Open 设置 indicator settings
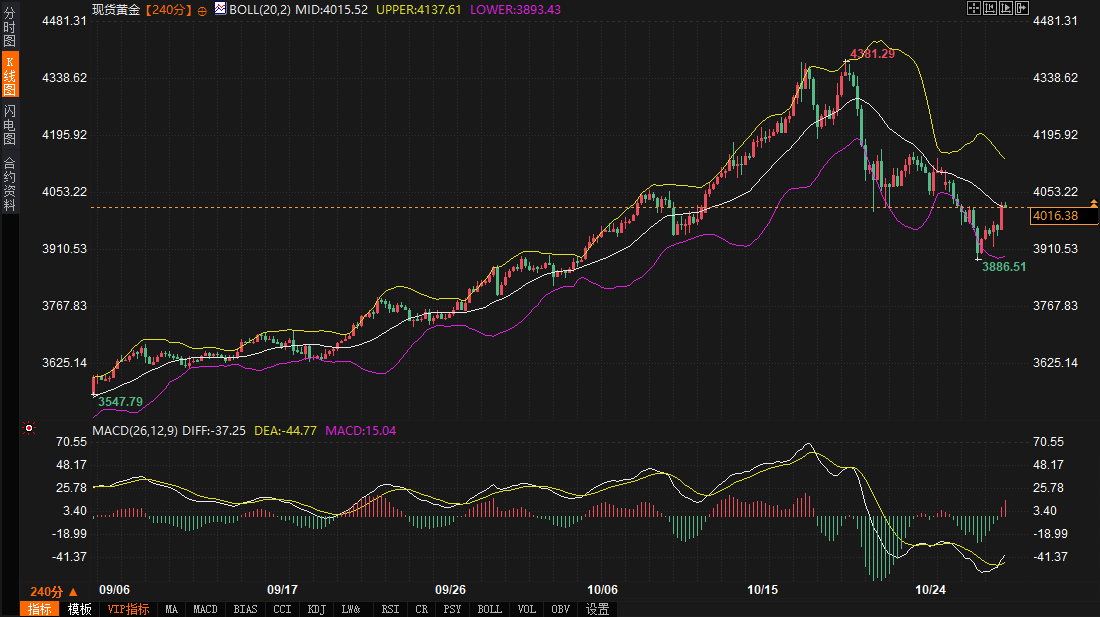This screenshot has width=1100, height=617. click(597, 609)
